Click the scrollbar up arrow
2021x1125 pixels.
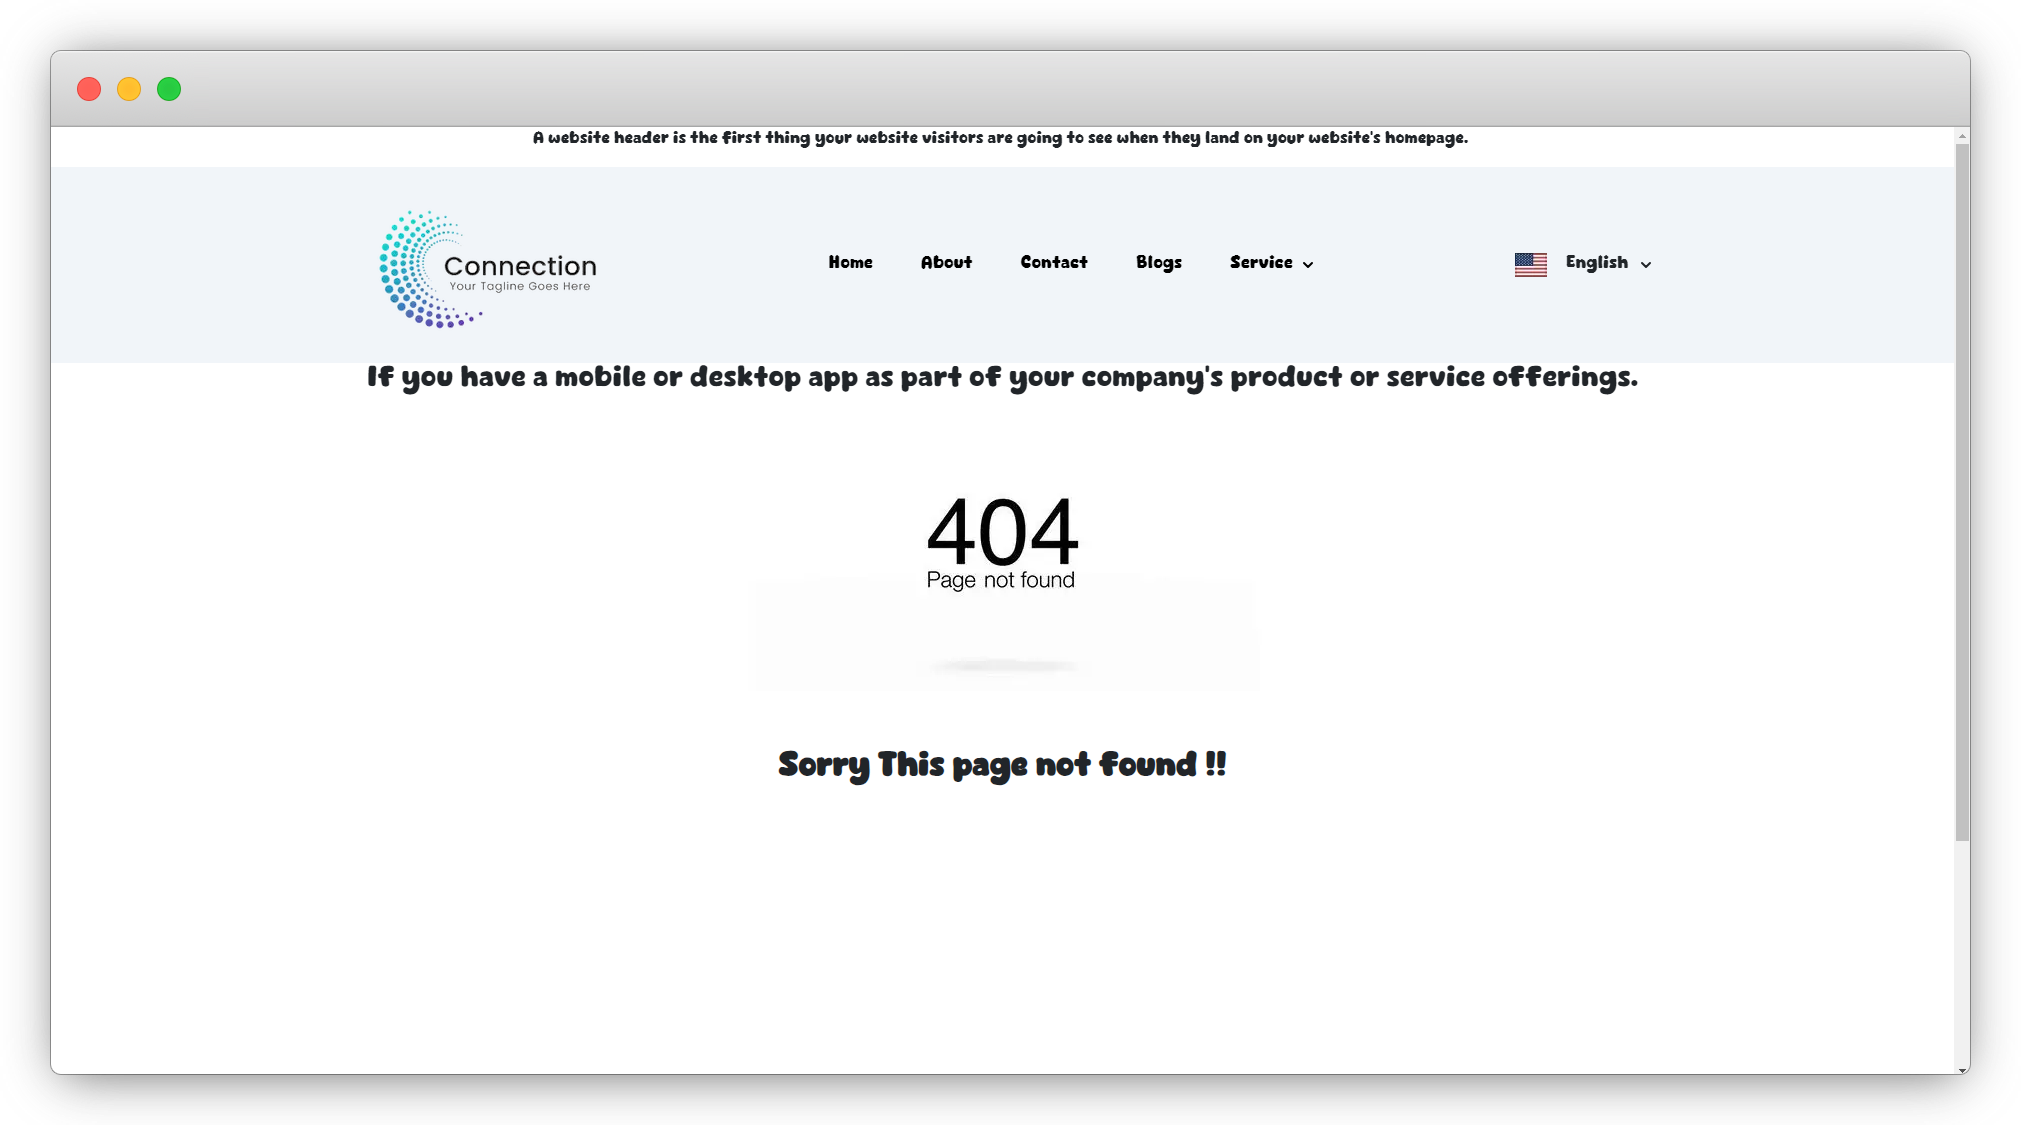click(1962, 136)
